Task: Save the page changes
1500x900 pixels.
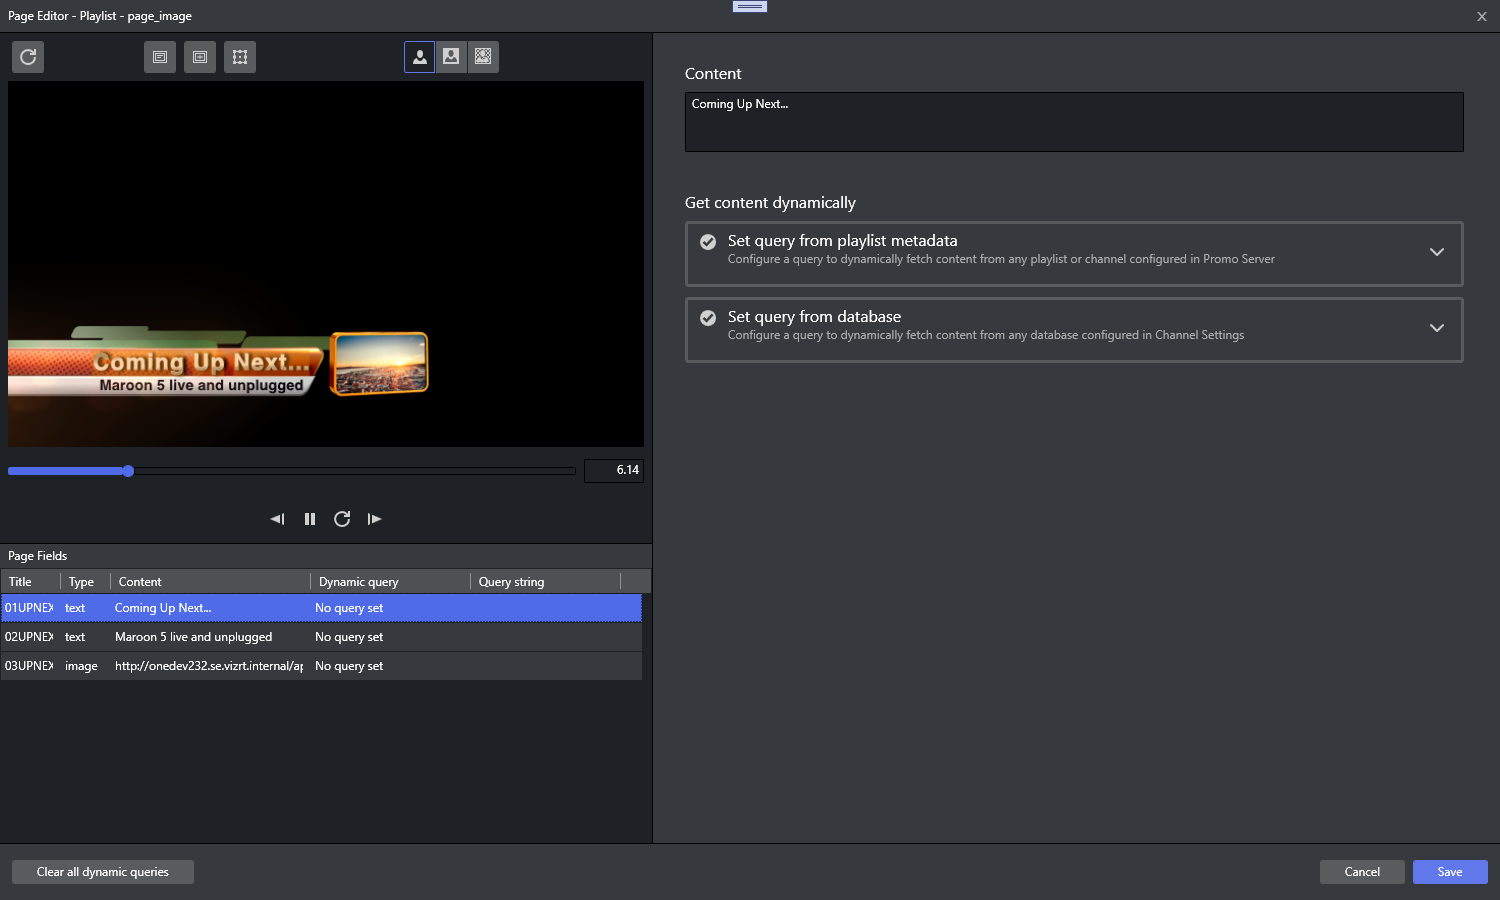Action: click(x=1449, y=872)
